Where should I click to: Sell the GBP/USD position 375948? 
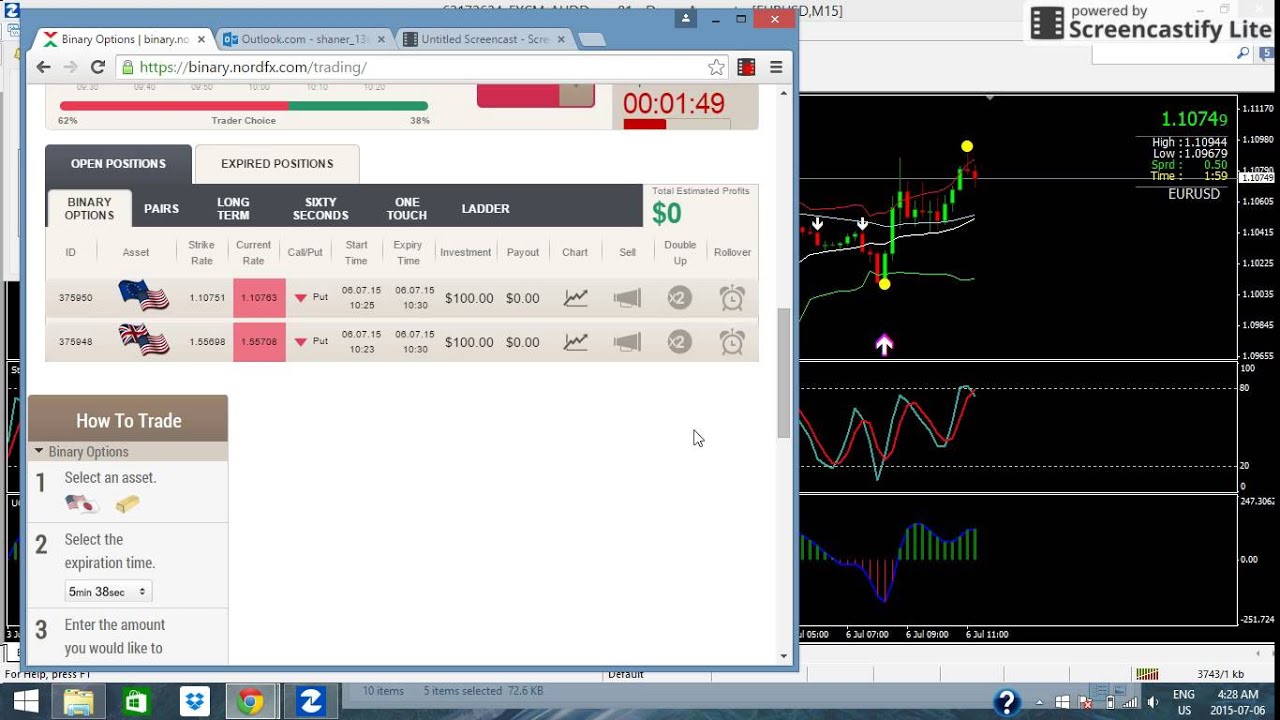(x=627, y=342)
